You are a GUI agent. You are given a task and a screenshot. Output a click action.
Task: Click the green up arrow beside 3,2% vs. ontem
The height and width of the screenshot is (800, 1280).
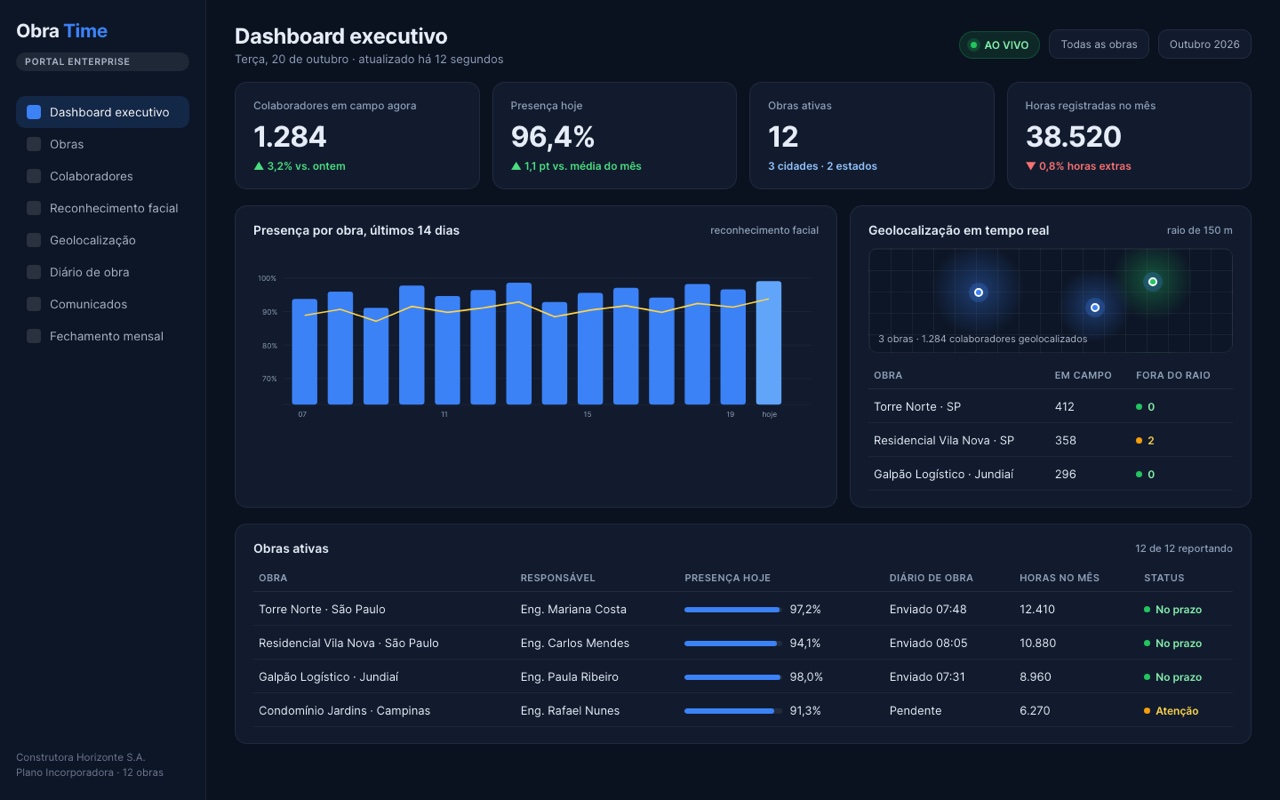(x=258, y=166)
